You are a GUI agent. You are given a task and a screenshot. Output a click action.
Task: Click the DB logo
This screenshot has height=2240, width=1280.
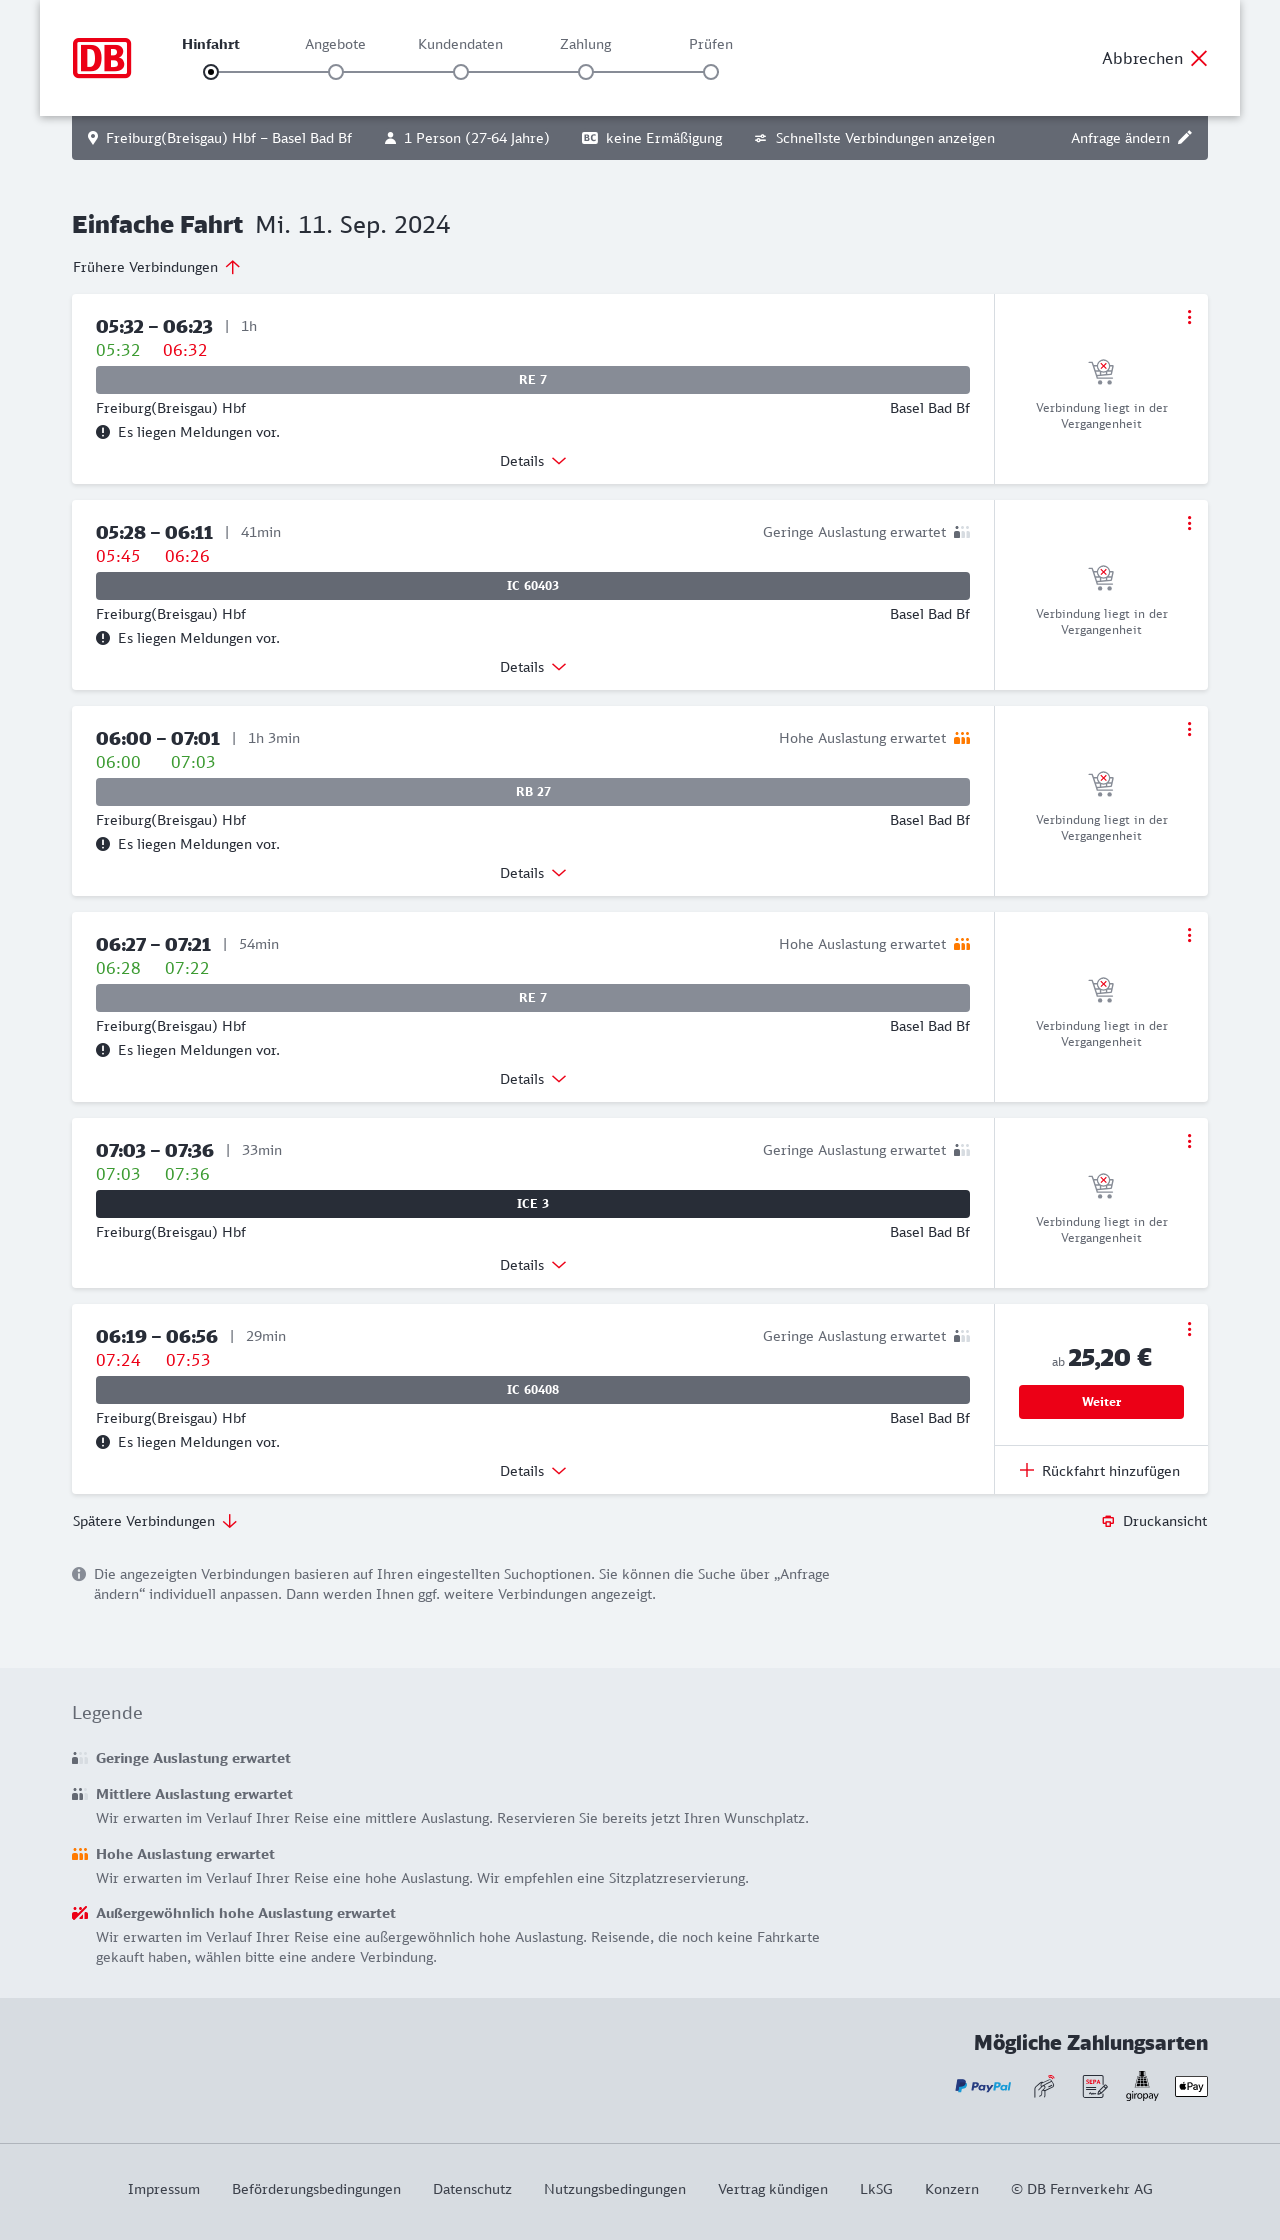click(102, 58)
